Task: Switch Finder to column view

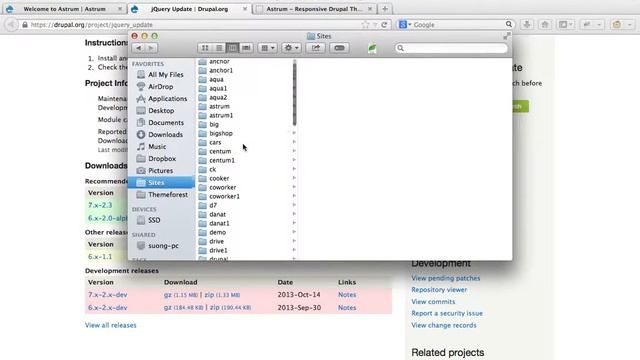Action: coord(232,48)
